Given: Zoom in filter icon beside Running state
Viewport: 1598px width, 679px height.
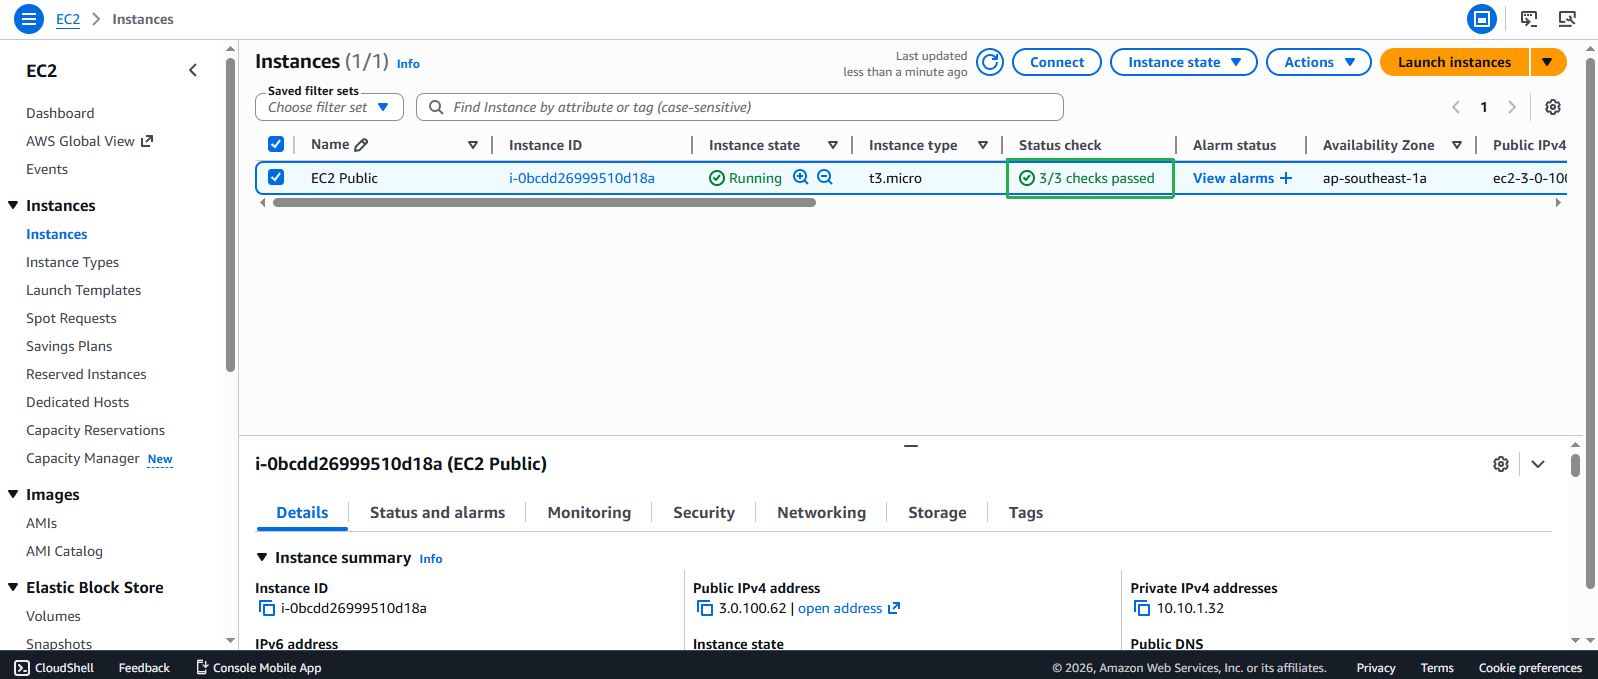Looking at the screenshot, I should point(801,177).
